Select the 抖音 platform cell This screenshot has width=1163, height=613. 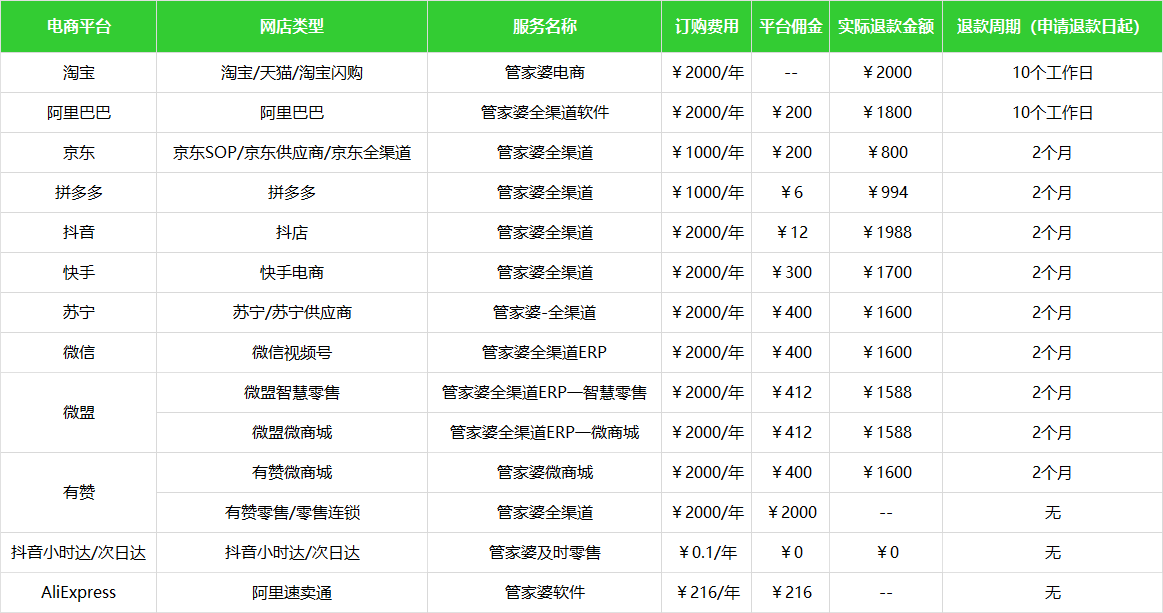coord(79,233)
